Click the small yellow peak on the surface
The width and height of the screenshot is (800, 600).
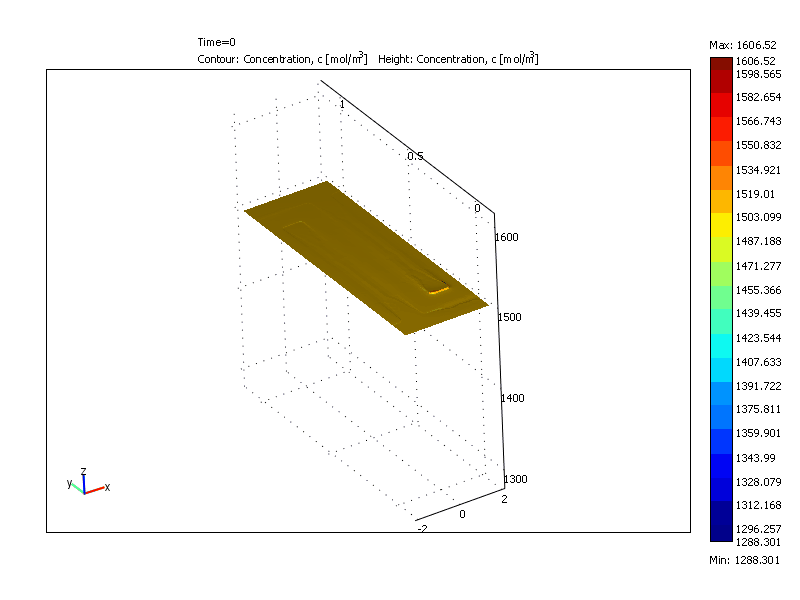(x=438, y=290)
